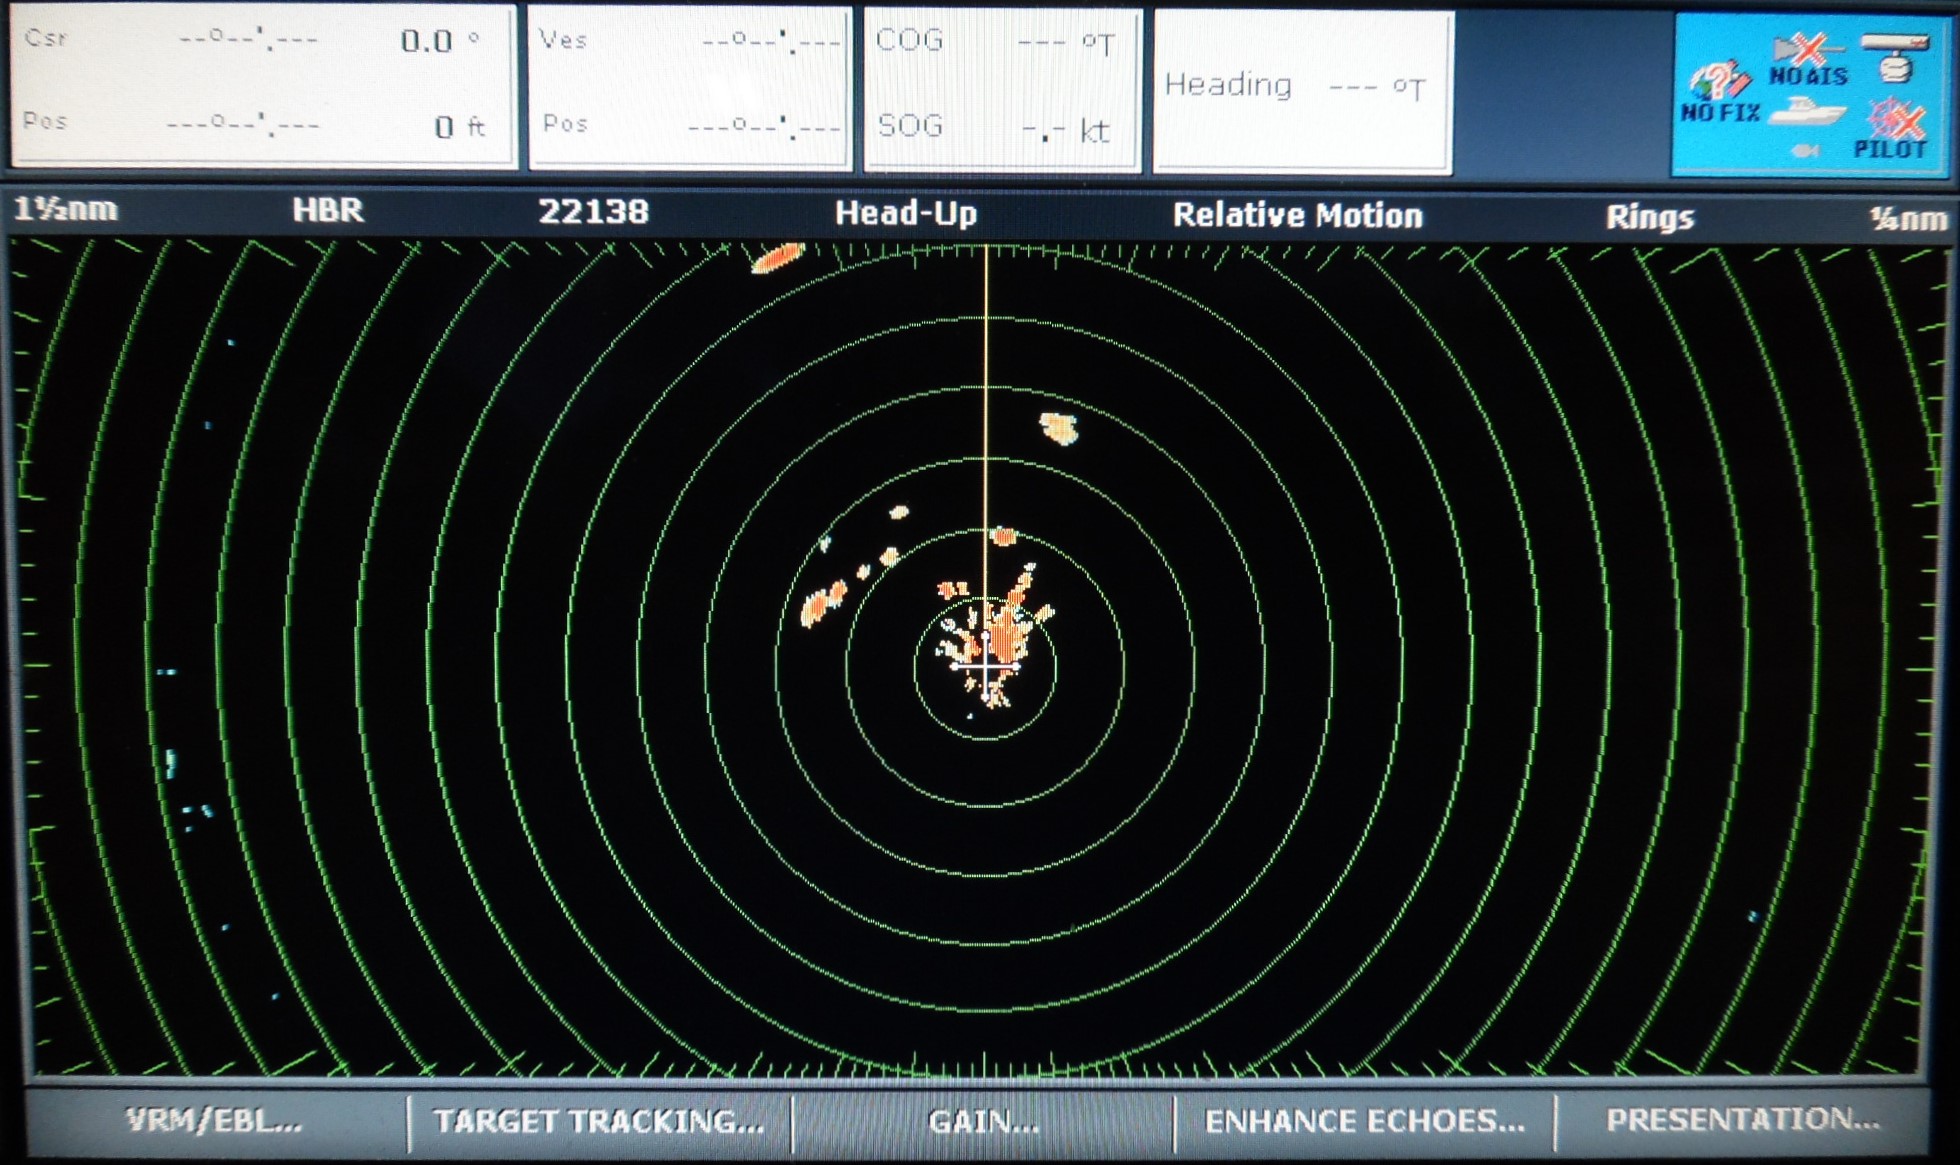Viewport: 1960px width, 1165px height.
Task: Click the Heading data box
Action: (1302, 92)
